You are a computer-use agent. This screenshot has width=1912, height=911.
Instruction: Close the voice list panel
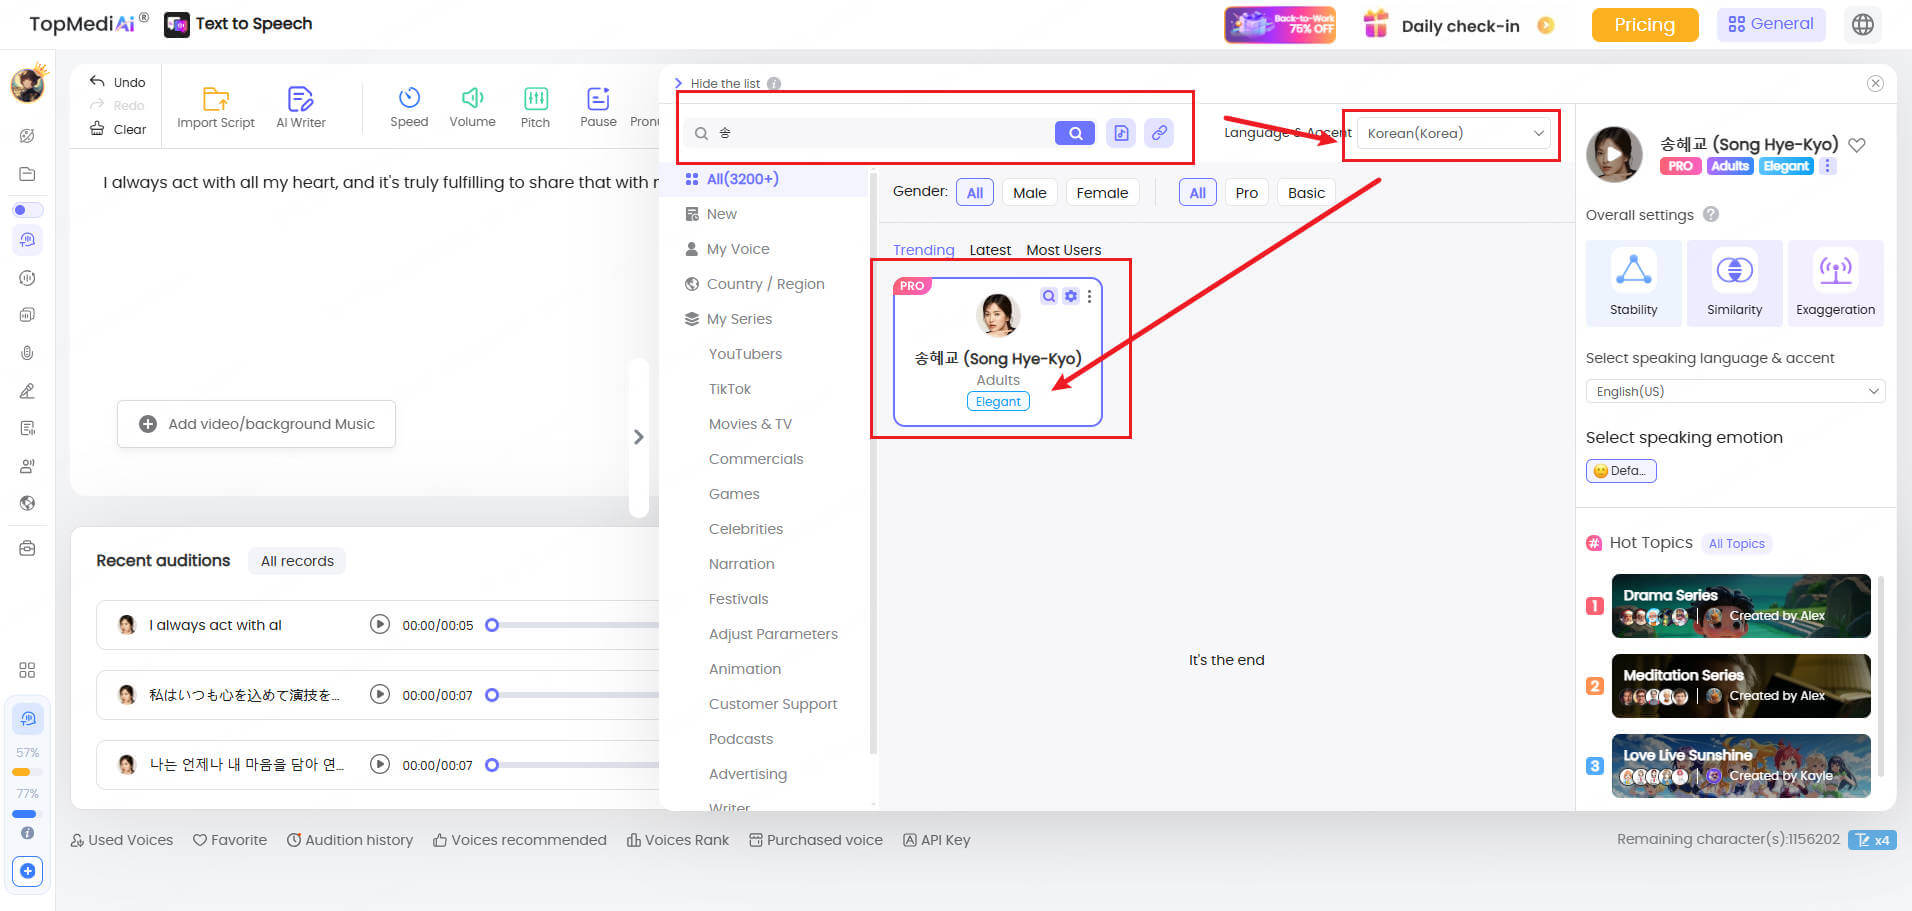coord(1875,83)
